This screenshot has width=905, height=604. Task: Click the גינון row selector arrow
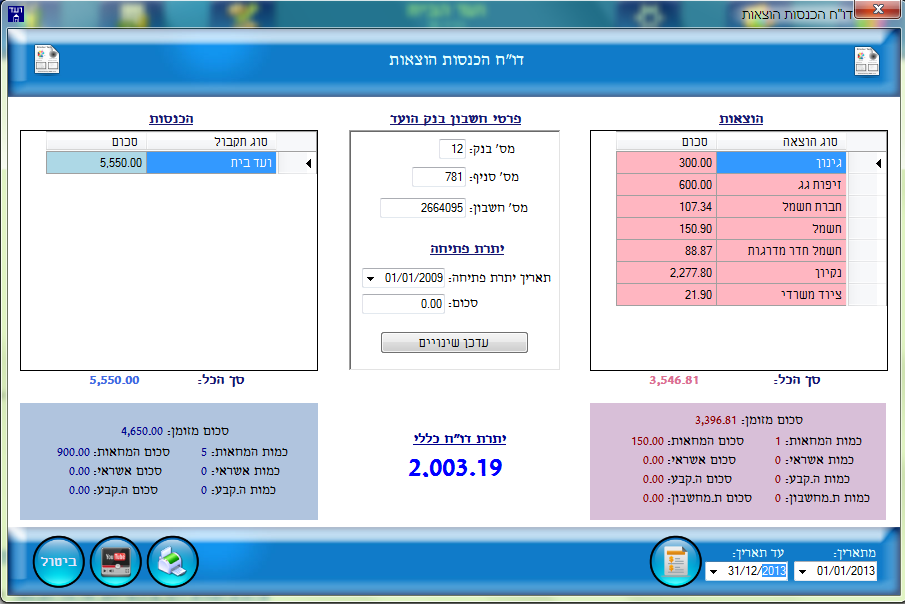pyautogui.click(x=878, y=163)
